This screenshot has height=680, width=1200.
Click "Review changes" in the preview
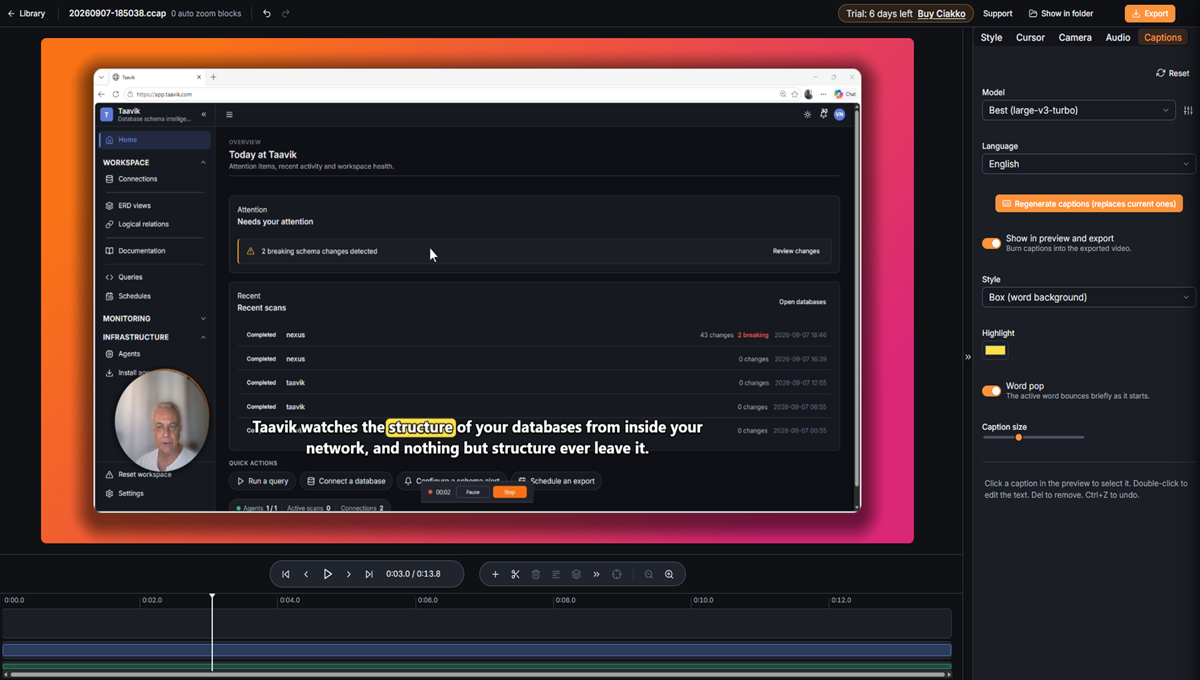tap(796, 251)
